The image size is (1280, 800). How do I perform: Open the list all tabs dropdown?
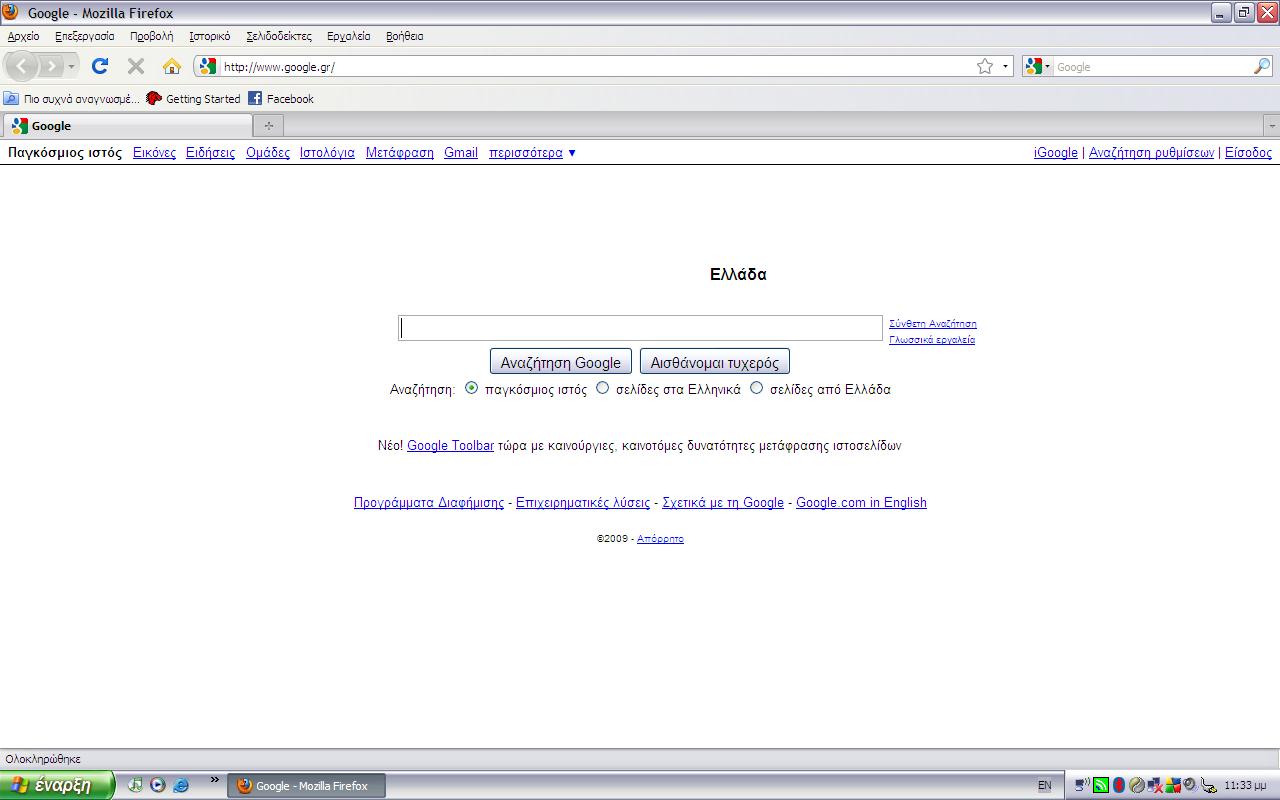pos(1272,126)
